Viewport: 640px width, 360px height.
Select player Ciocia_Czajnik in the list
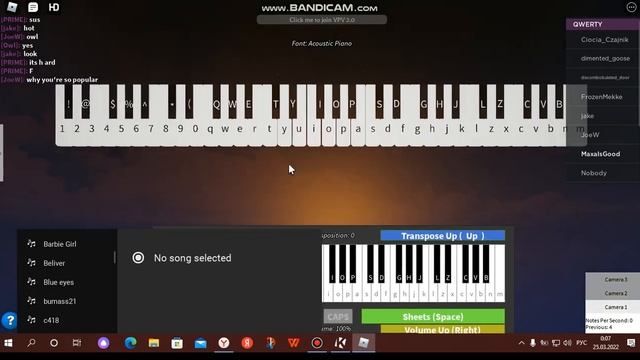603,40
